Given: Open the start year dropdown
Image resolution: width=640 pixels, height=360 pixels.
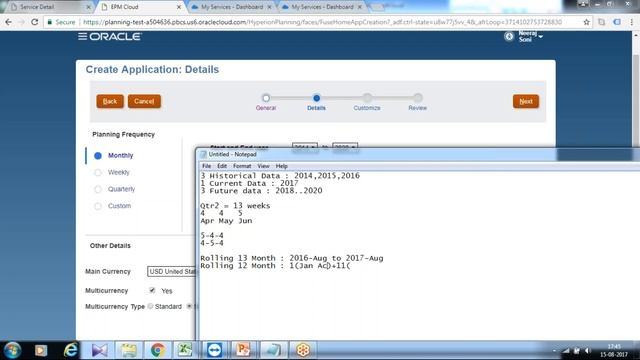Looking at the screenshot, I should tap(304, 146).
